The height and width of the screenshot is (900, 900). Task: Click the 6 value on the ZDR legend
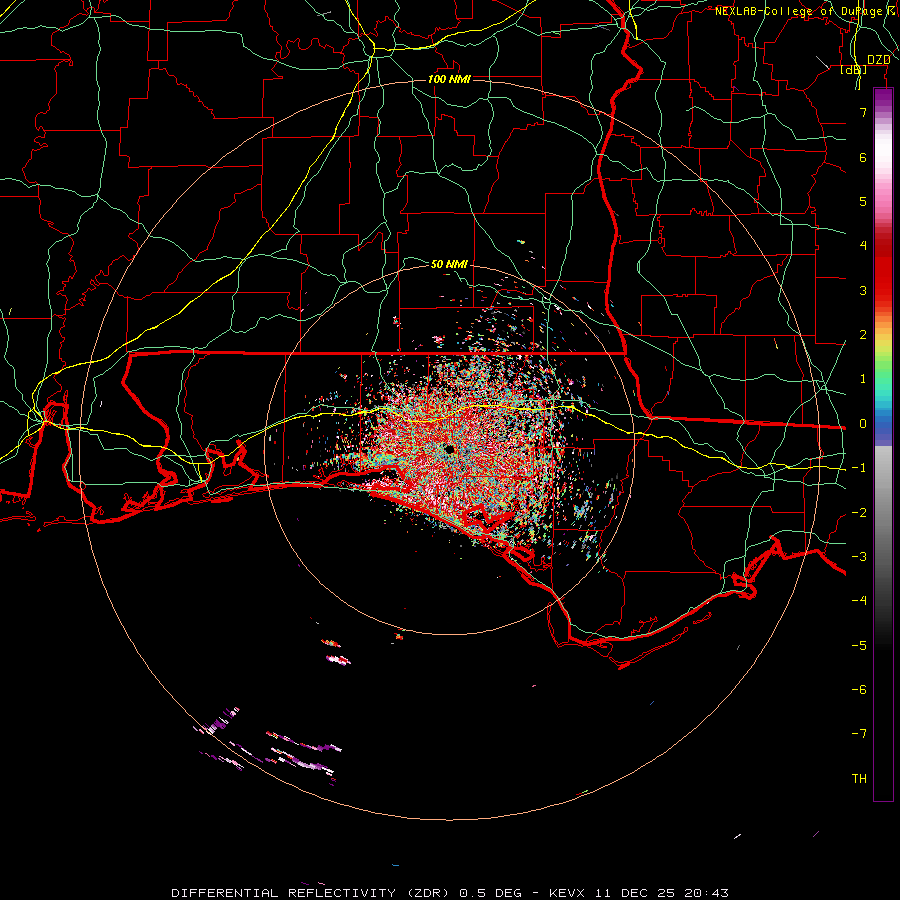coord(863,157)
